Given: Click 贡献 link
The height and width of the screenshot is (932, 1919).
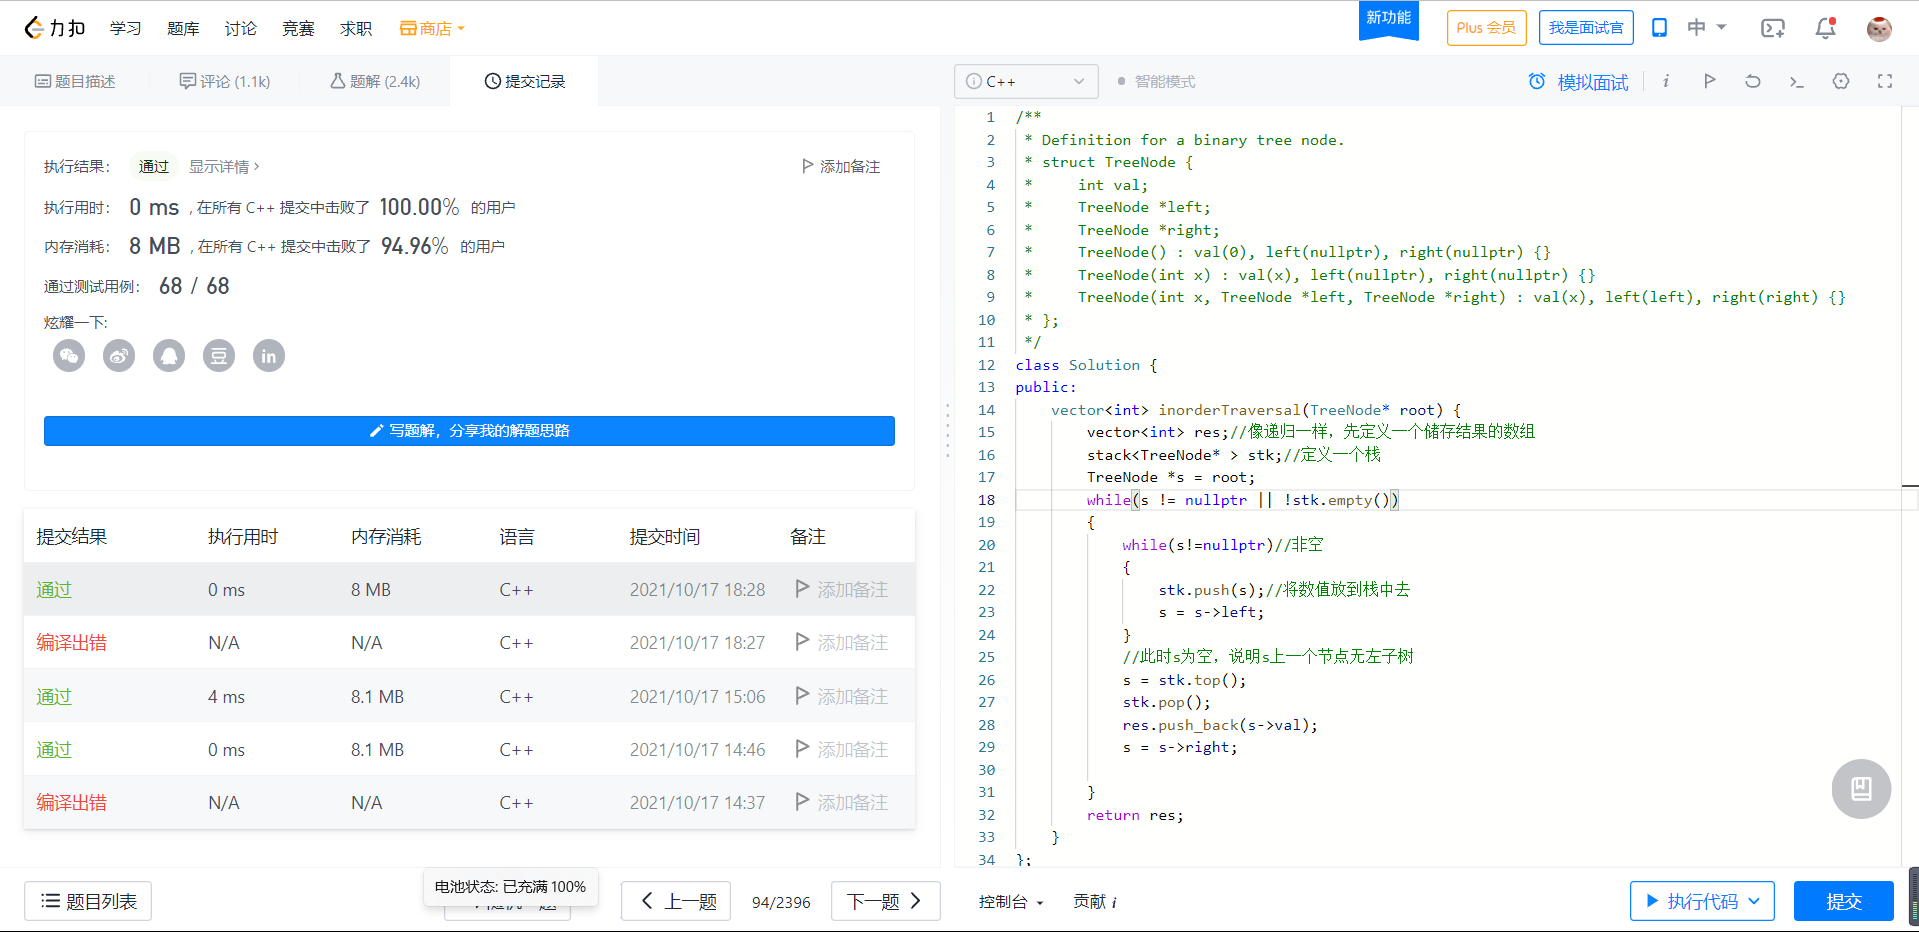Looking at the screenshot, I should click(1095, 902).
